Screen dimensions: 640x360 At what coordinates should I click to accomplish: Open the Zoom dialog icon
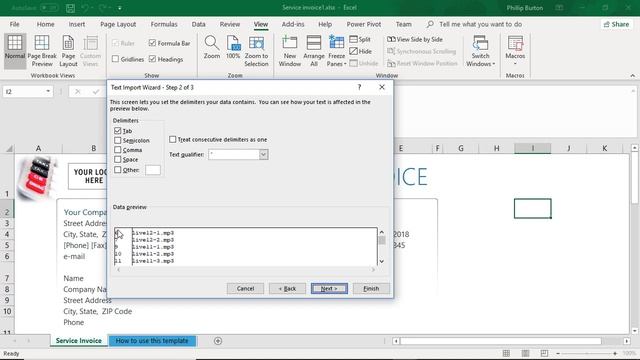click(212, 47)
